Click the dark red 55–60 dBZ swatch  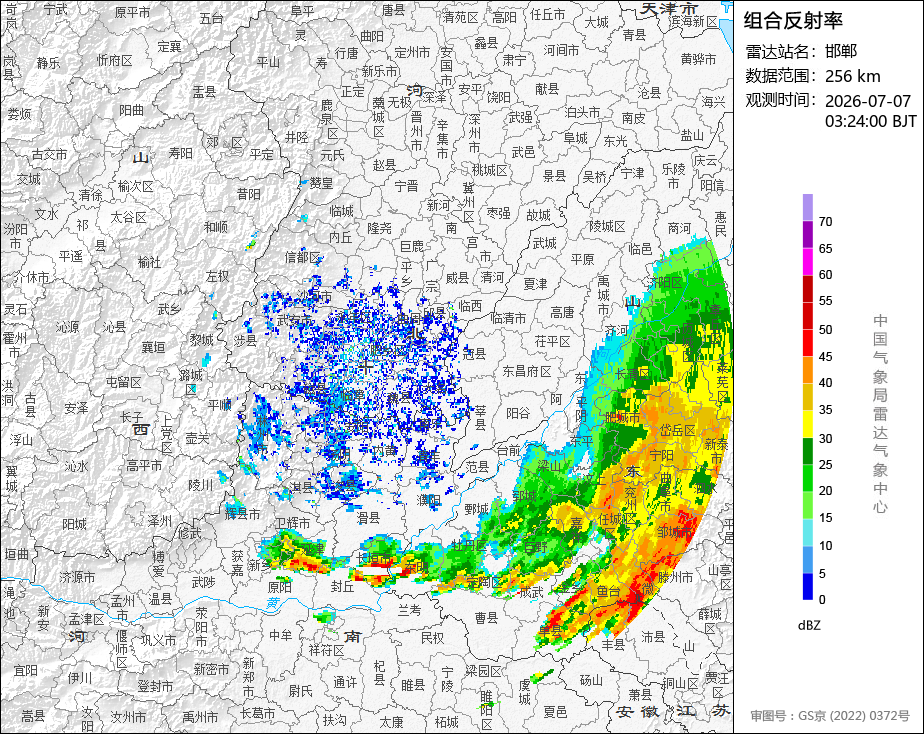[x=807, y=289]
